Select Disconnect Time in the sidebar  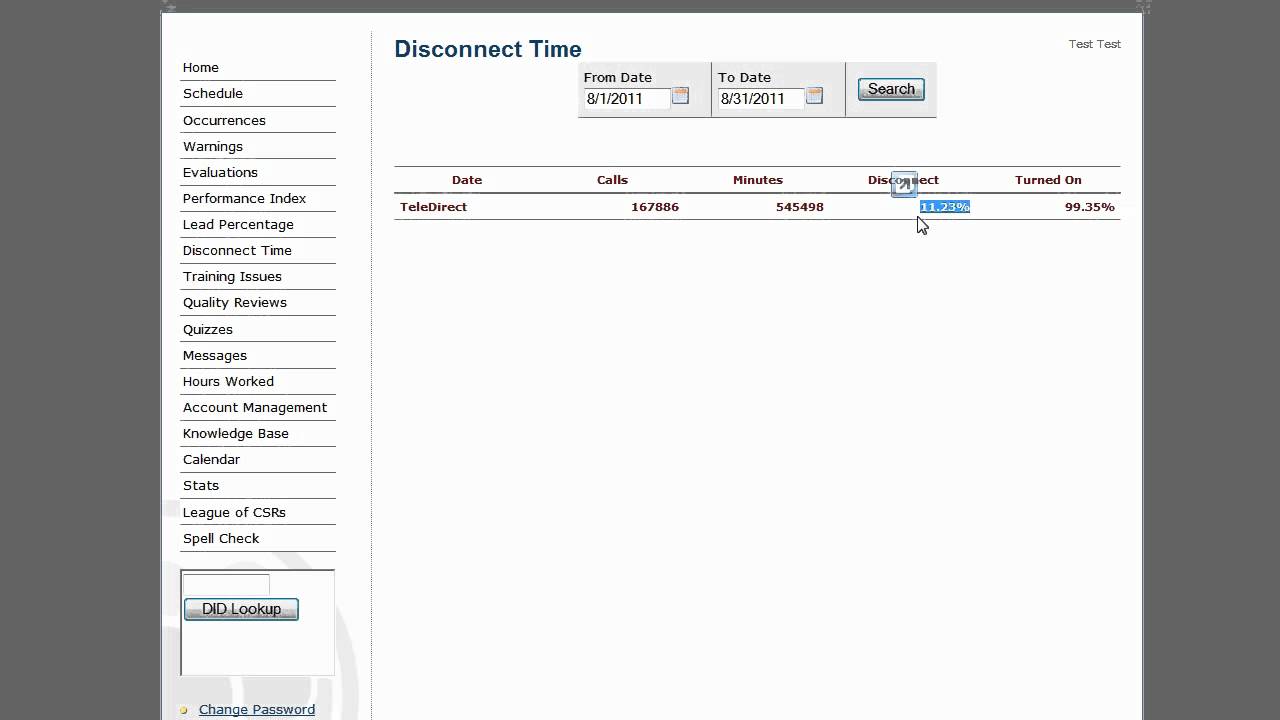(x=237, y=250)
